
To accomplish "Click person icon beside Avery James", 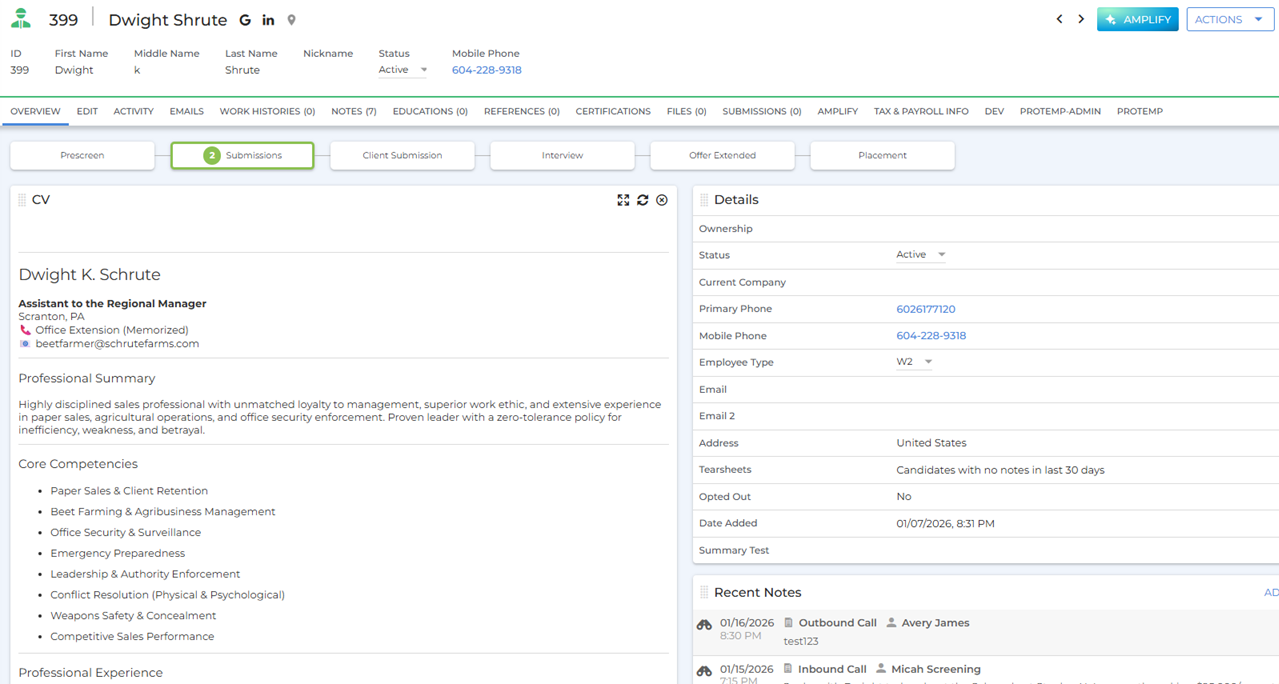I will click(891, 623).
